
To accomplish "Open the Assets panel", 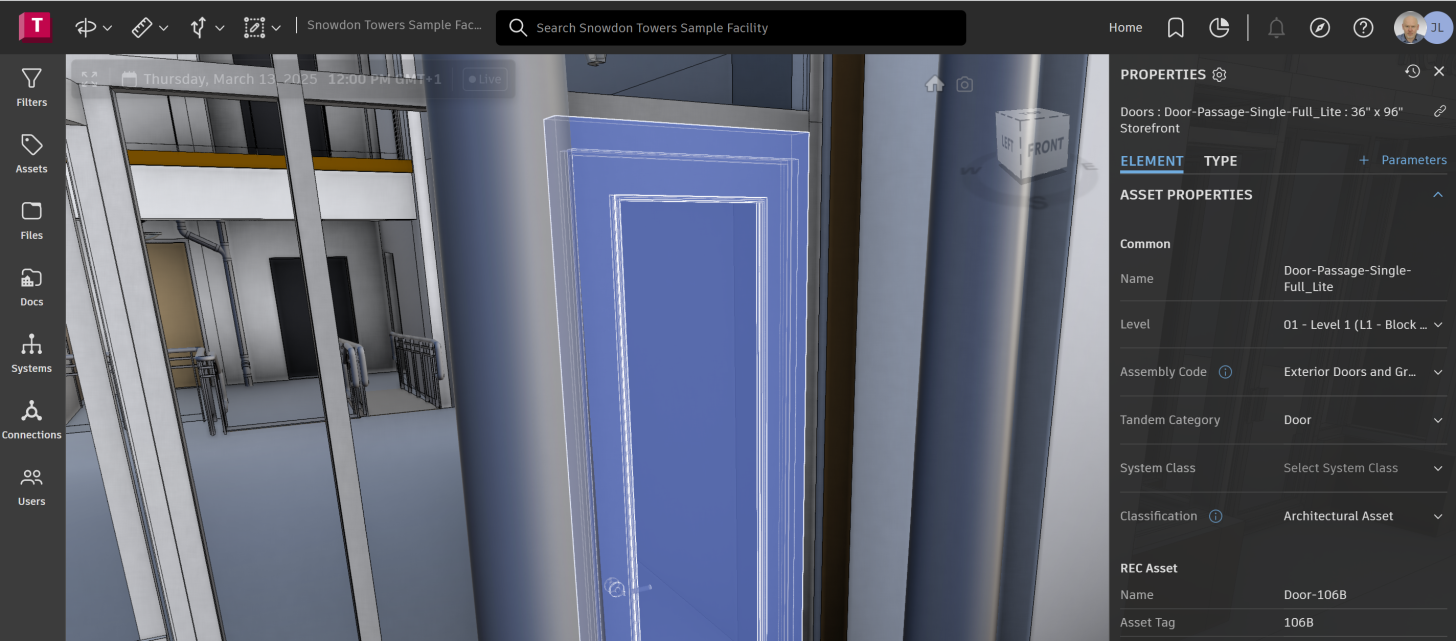I will pos(31,155).
